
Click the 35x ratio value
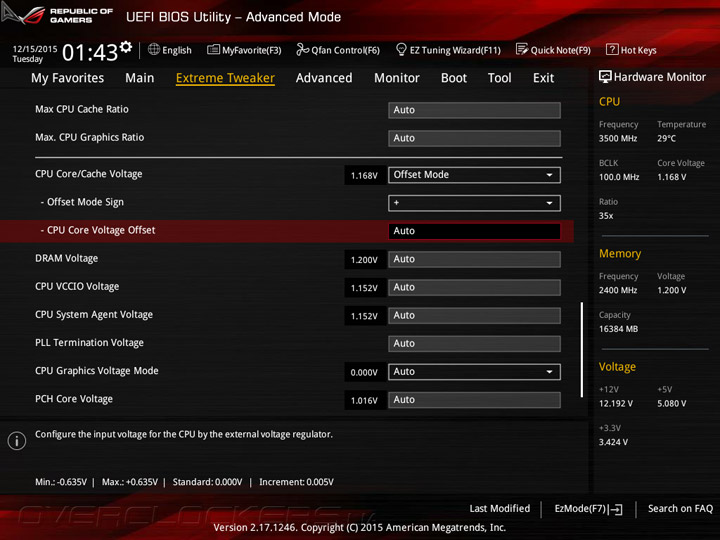coord(606,216)
